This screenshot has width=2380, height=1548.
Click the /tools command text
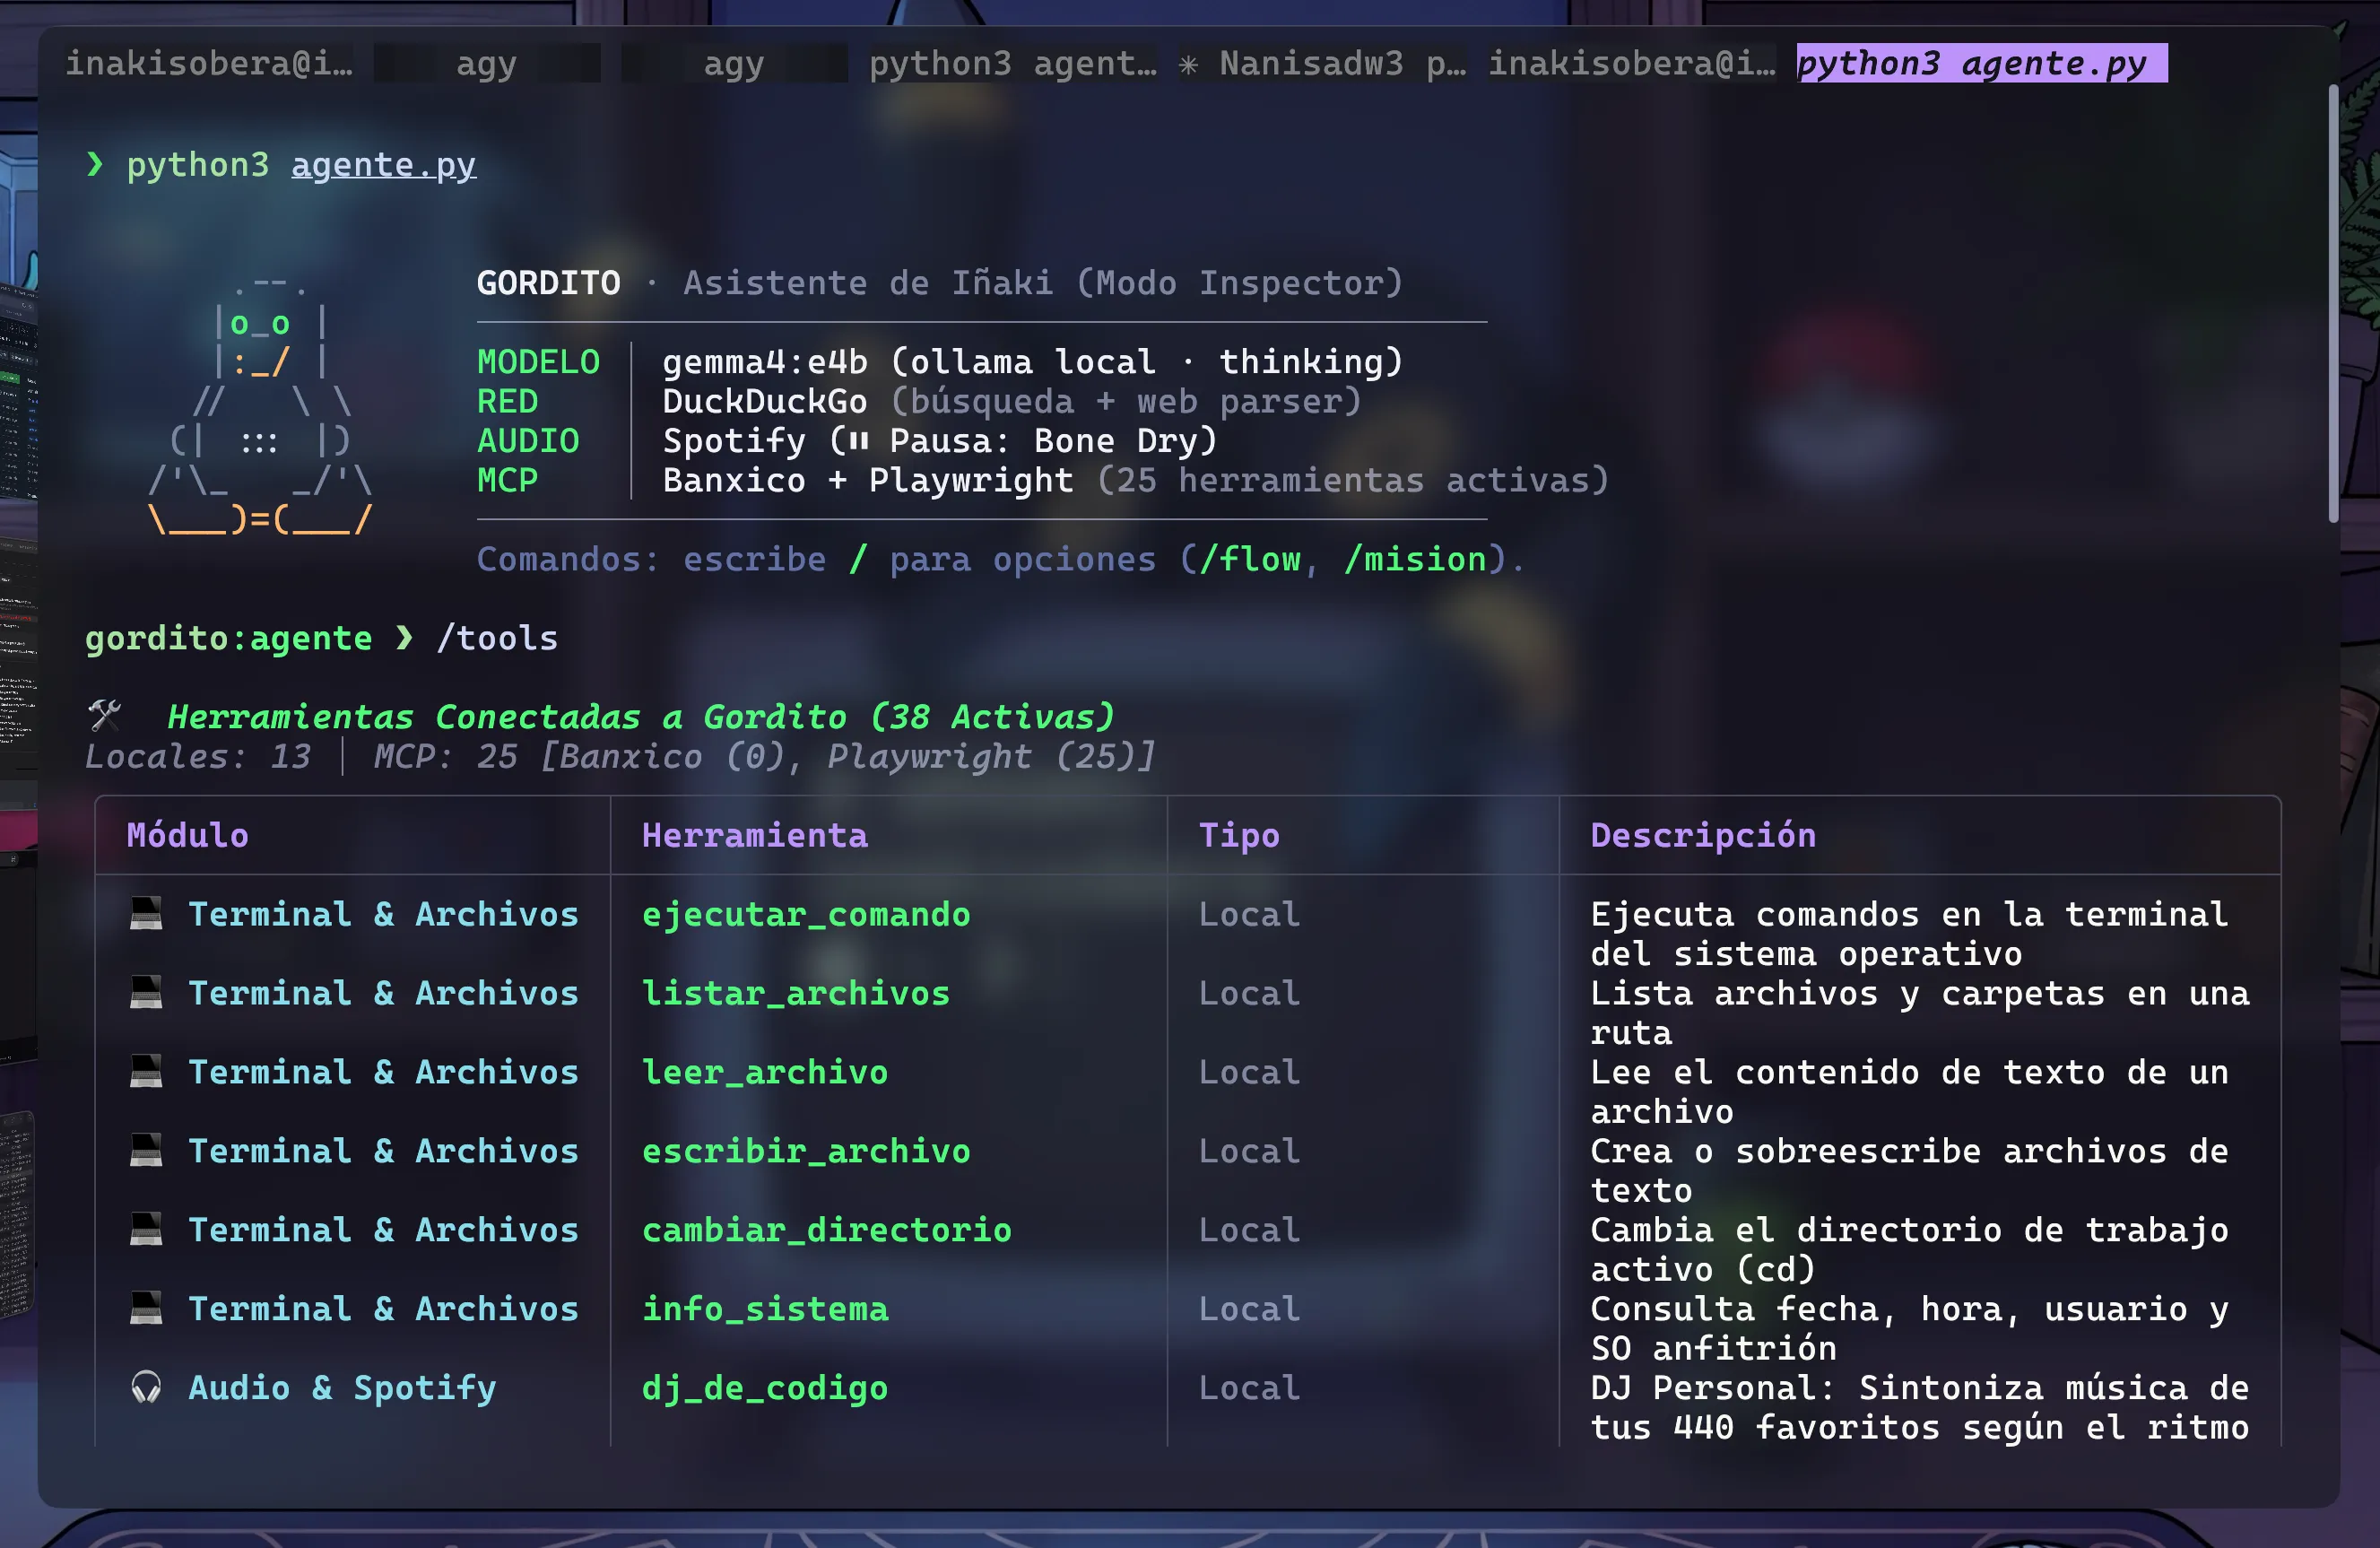tap(497, 638)
